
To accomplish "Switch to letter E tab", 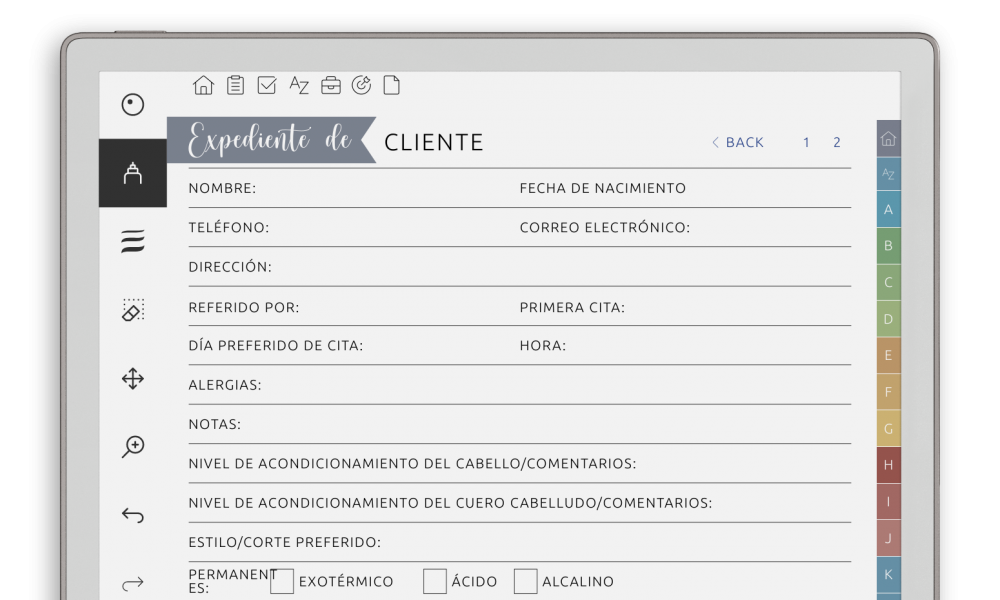I will (888, 355).
